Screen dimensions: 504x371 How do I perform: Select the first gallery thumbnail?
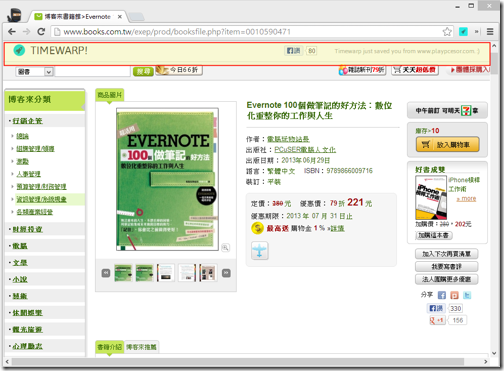click(123, 273)
